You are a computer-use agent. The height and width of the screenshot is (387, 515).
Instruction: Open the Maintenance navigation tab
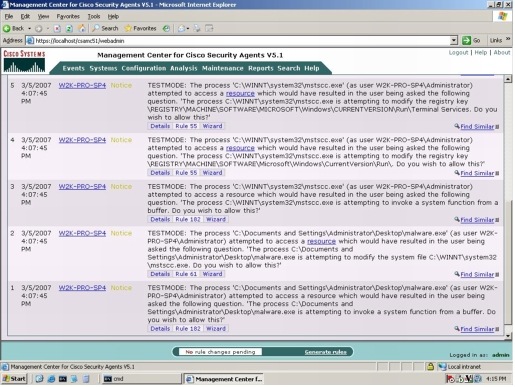tap(223, 68)
